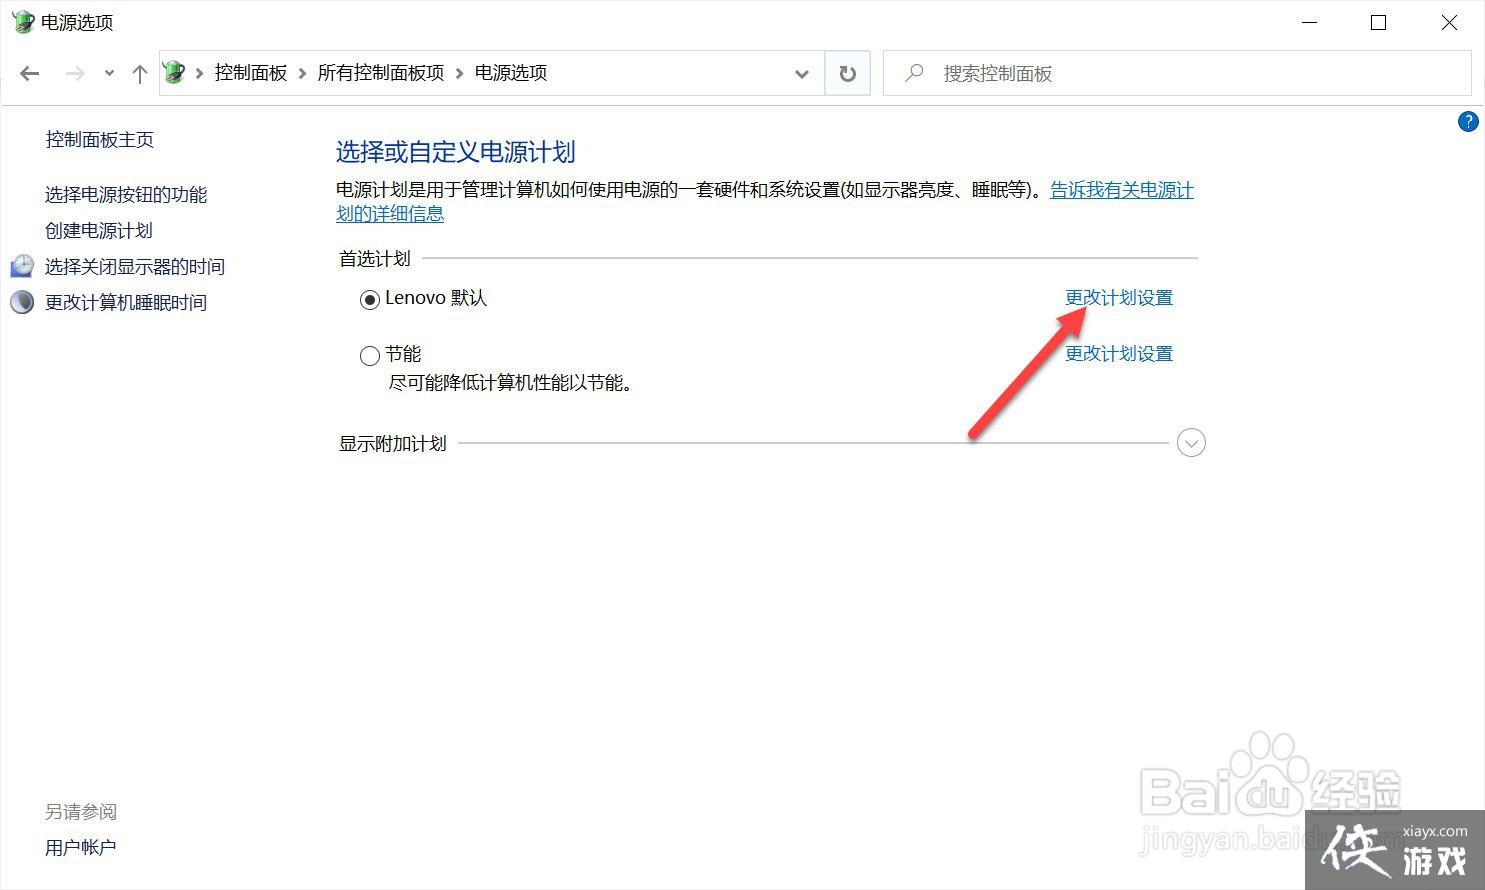
Task: Close the 电源选项 window
Action: (1449, 22)
